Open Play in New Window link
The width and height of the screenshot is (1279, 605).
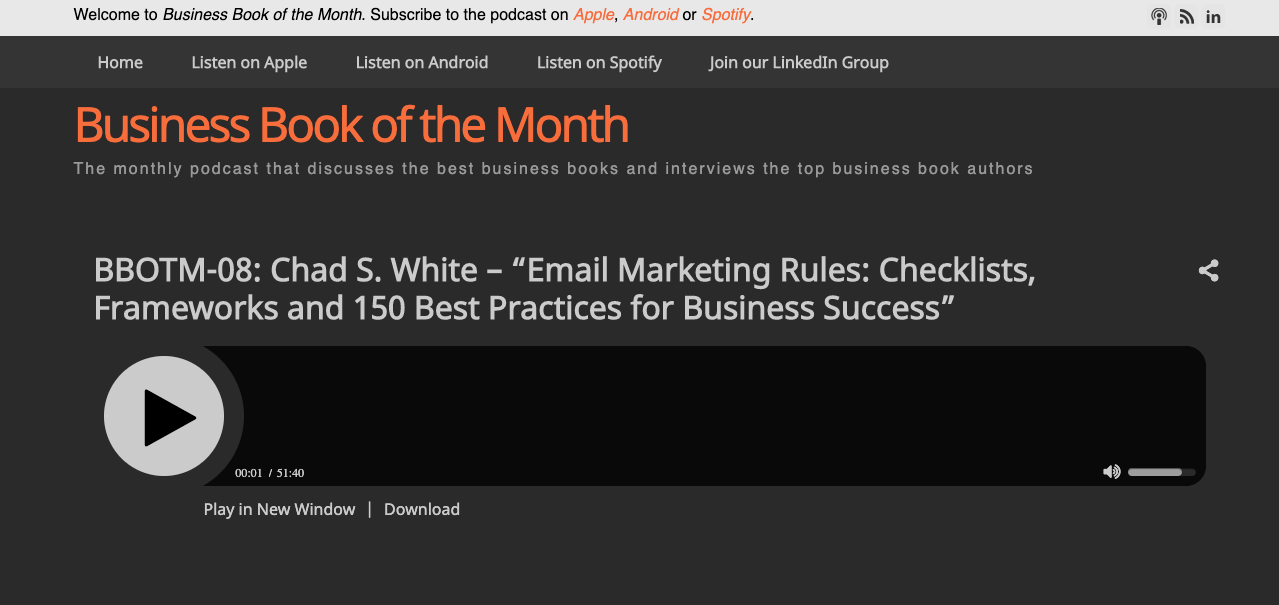click(x=279, y=509)
